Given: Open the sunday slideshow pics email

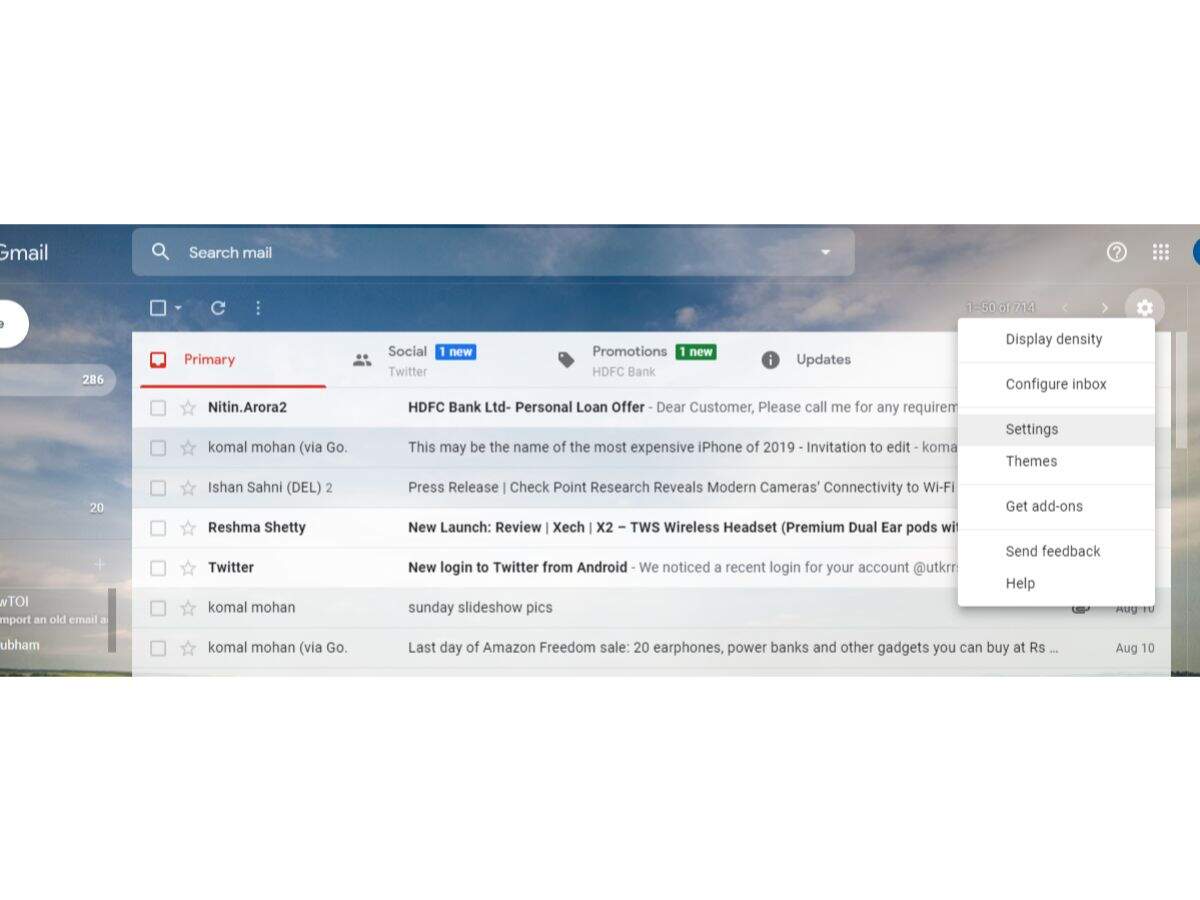Looking at the screenshot, I should 480,608.
